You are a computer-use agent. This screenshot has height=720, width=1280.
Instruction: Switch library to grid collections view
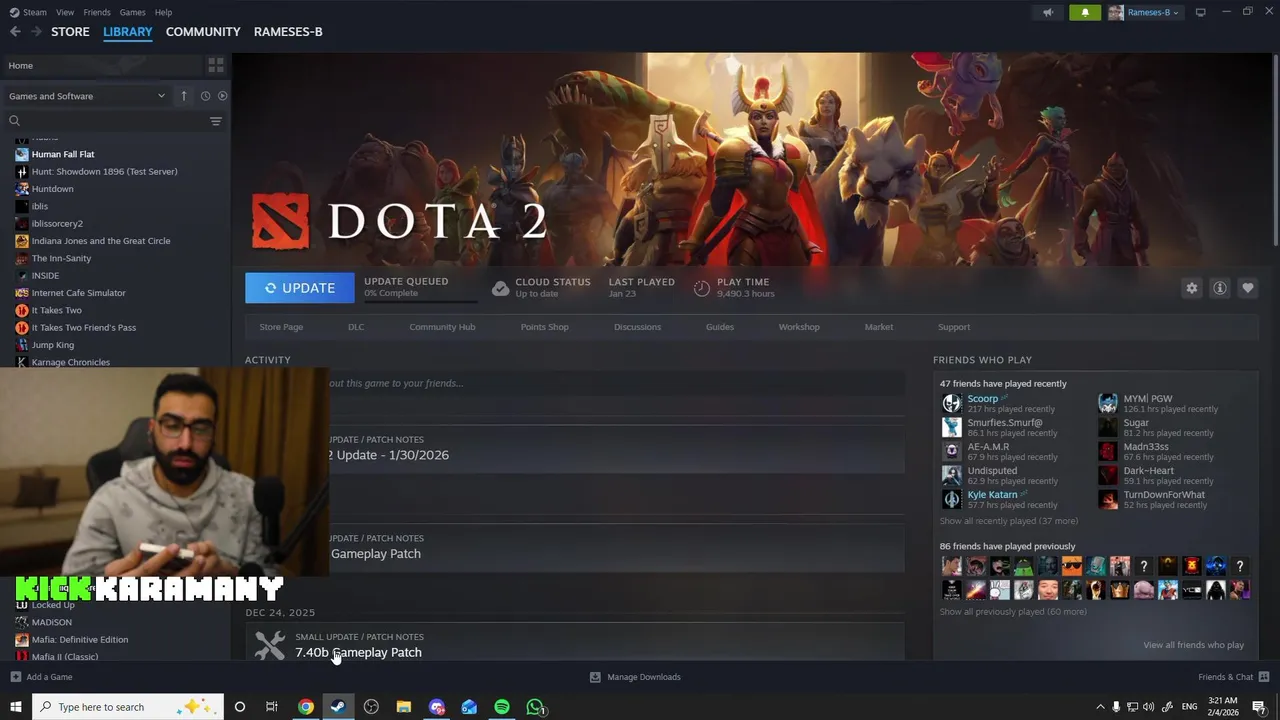[216, 65]
